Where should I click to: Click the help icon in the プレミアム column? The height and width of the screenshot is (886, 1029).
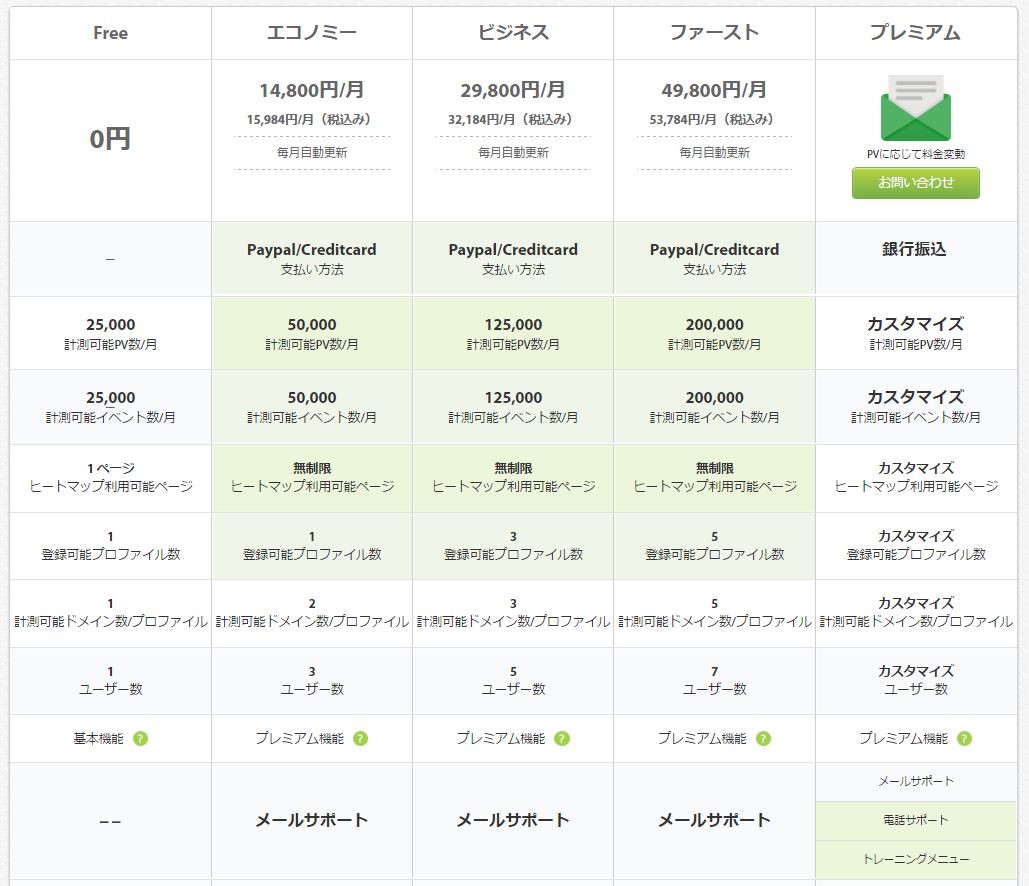(x=964, y=739)
